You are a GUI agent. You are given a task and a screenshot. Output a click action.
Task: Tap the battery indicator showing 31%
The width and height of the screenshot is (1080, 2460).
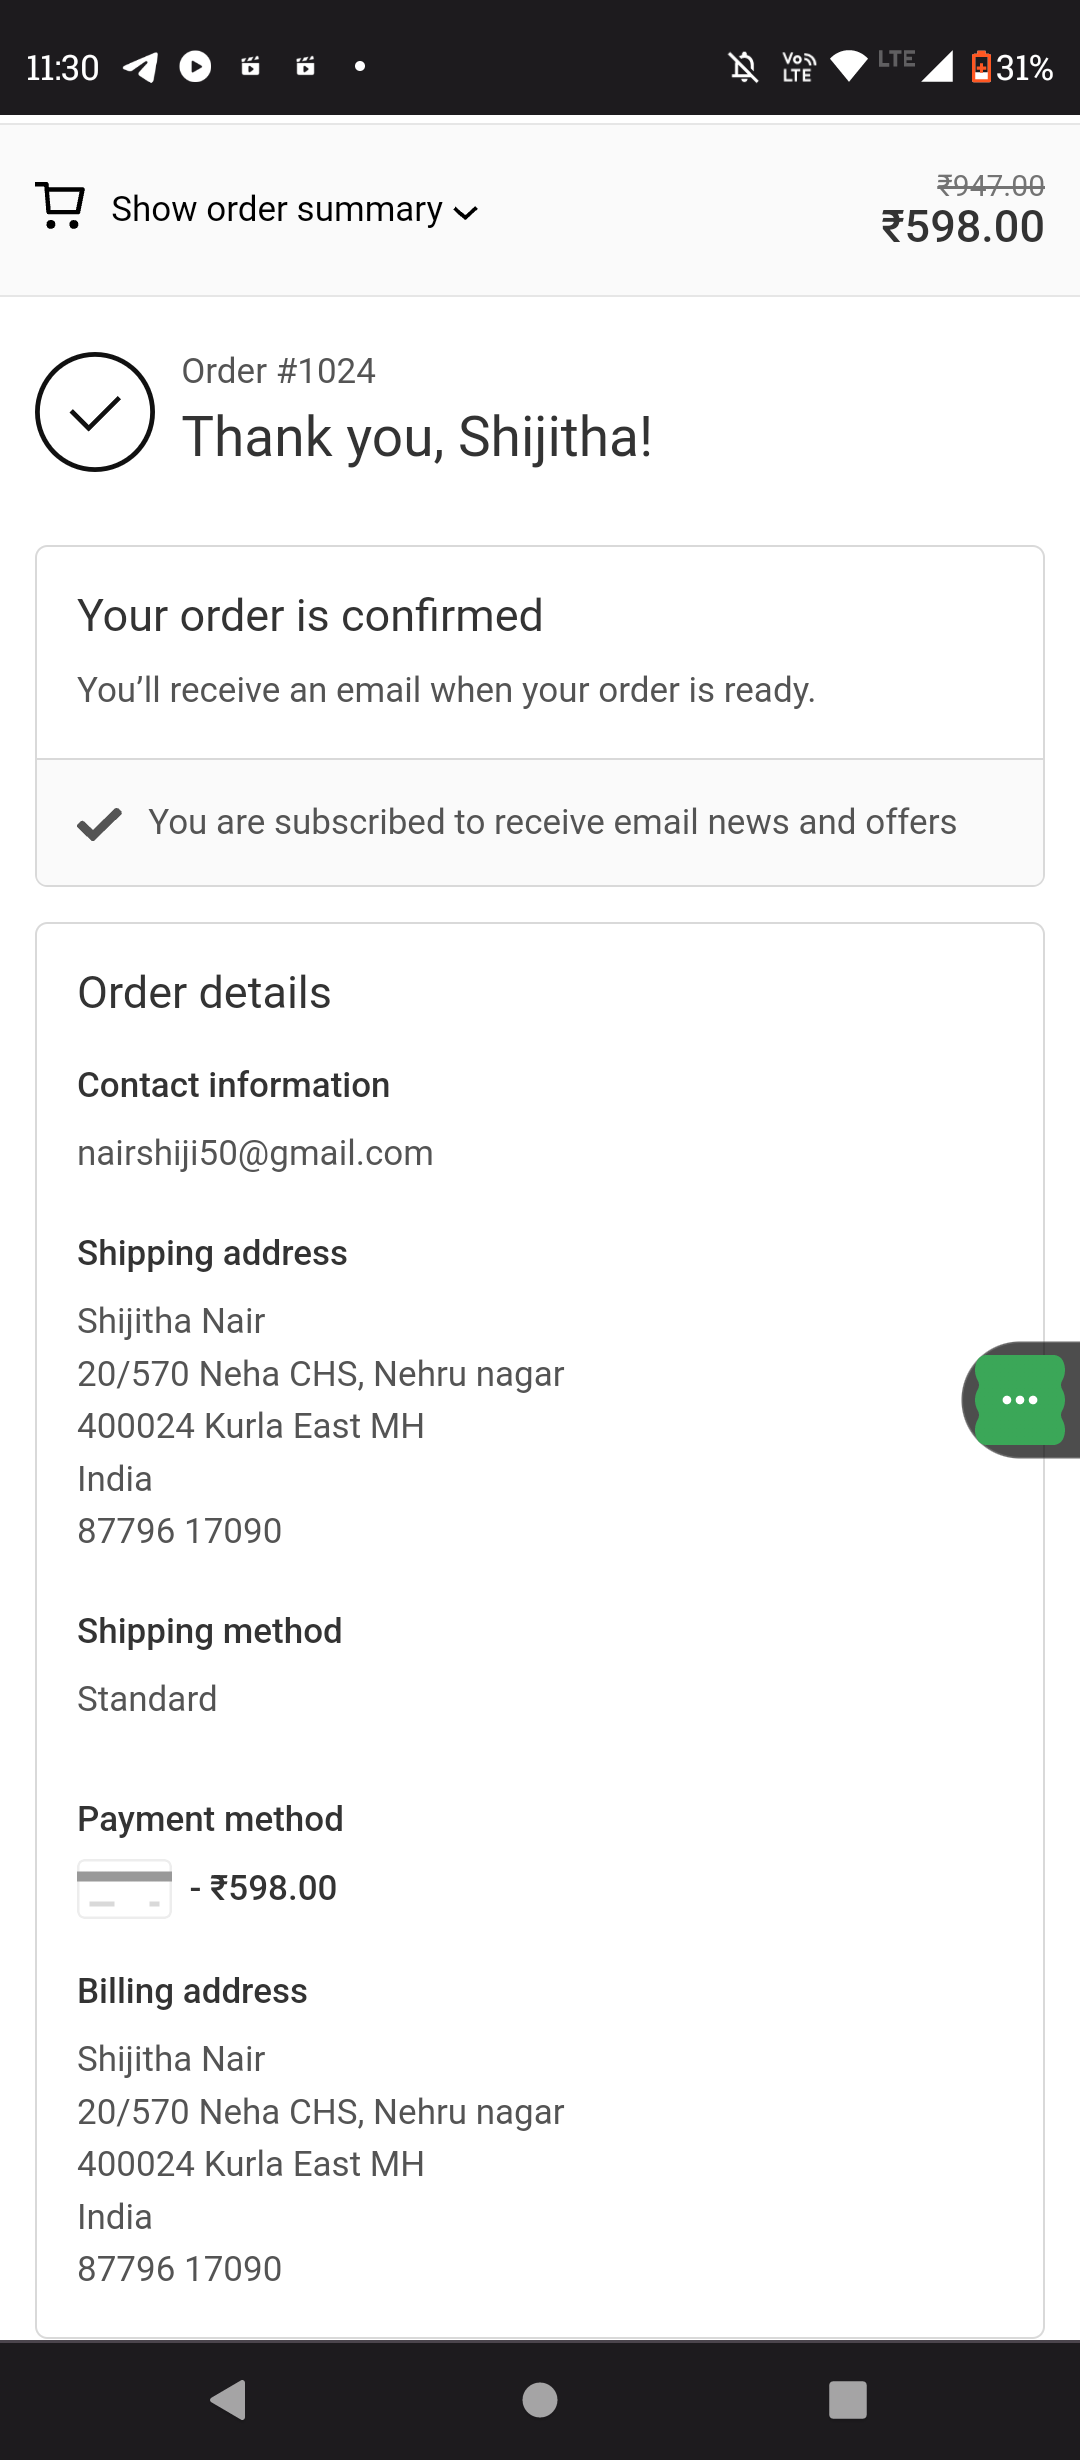click(x=1011, y=67)
